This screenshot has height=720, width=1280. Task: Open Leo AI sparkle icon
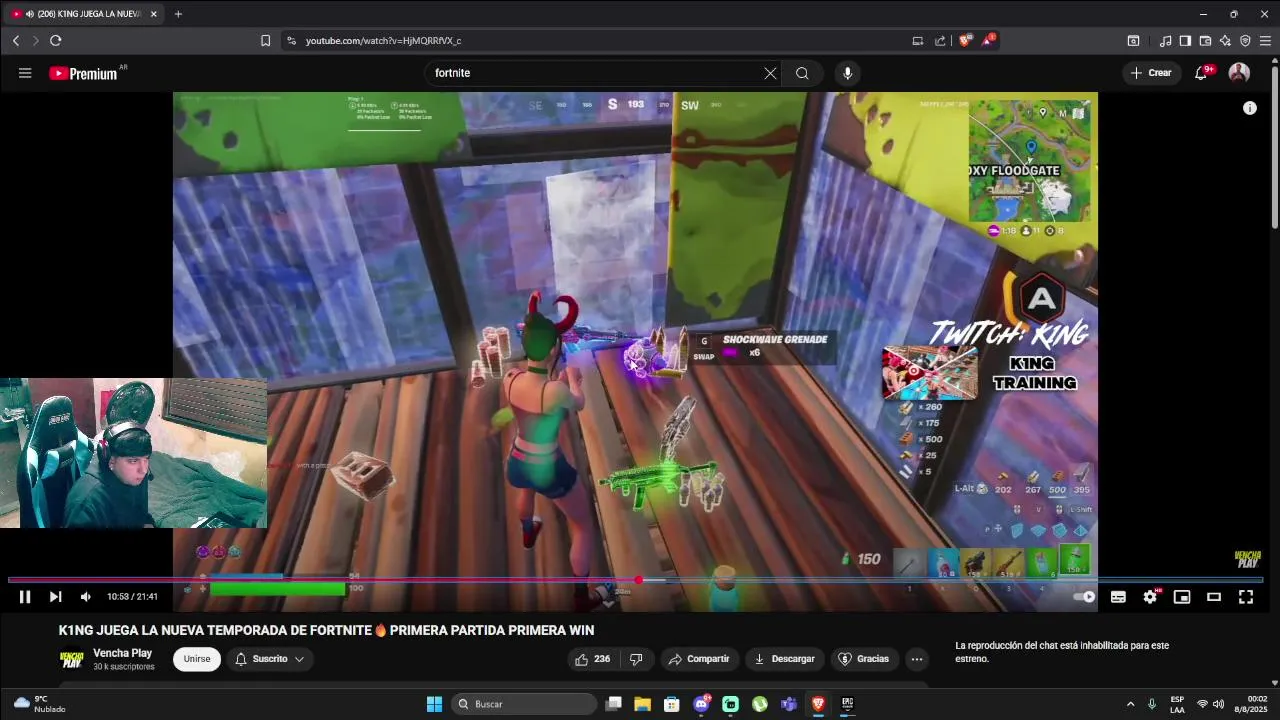click(1225, 41)
